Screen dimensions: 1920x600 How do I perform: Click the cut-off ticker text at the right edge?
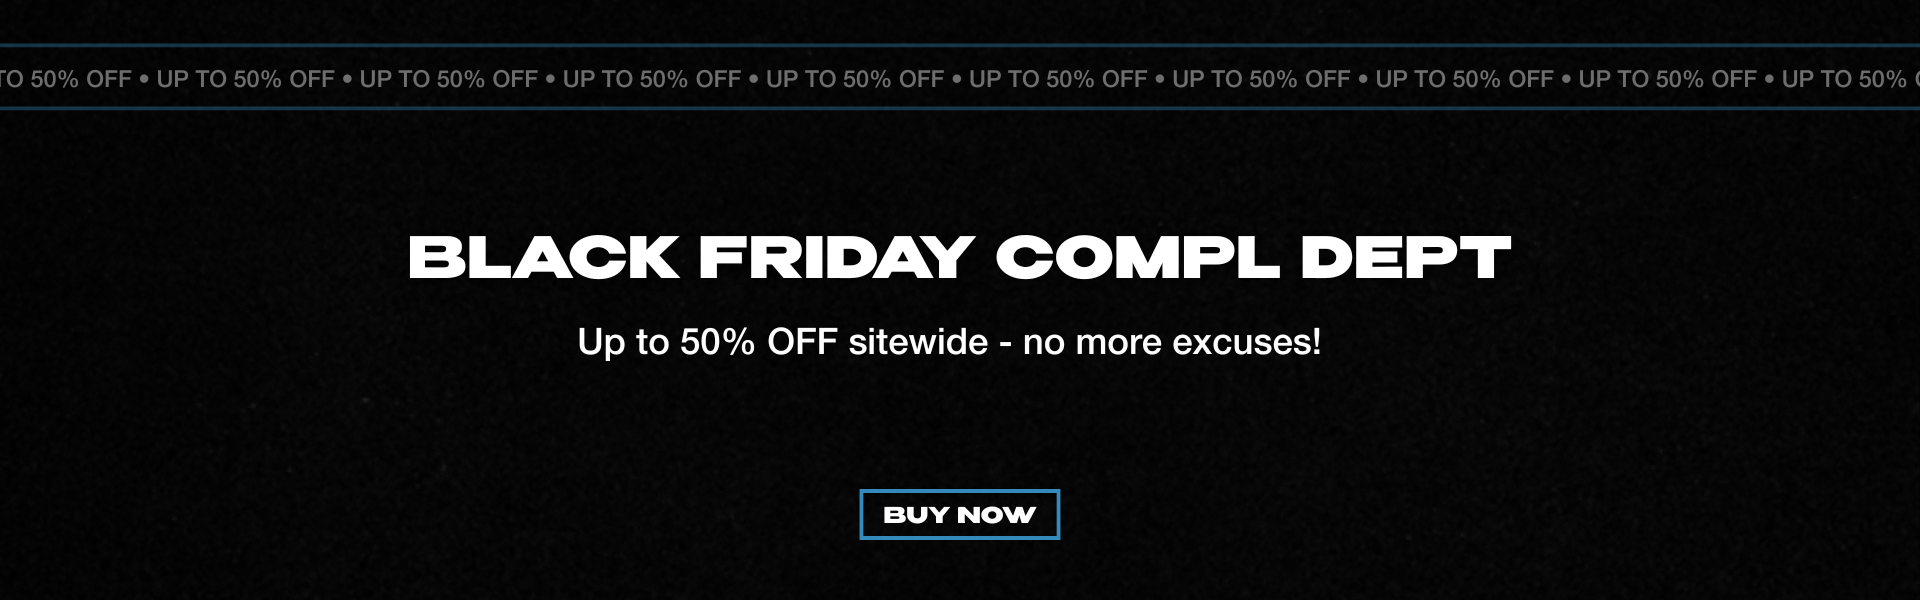1848,79
